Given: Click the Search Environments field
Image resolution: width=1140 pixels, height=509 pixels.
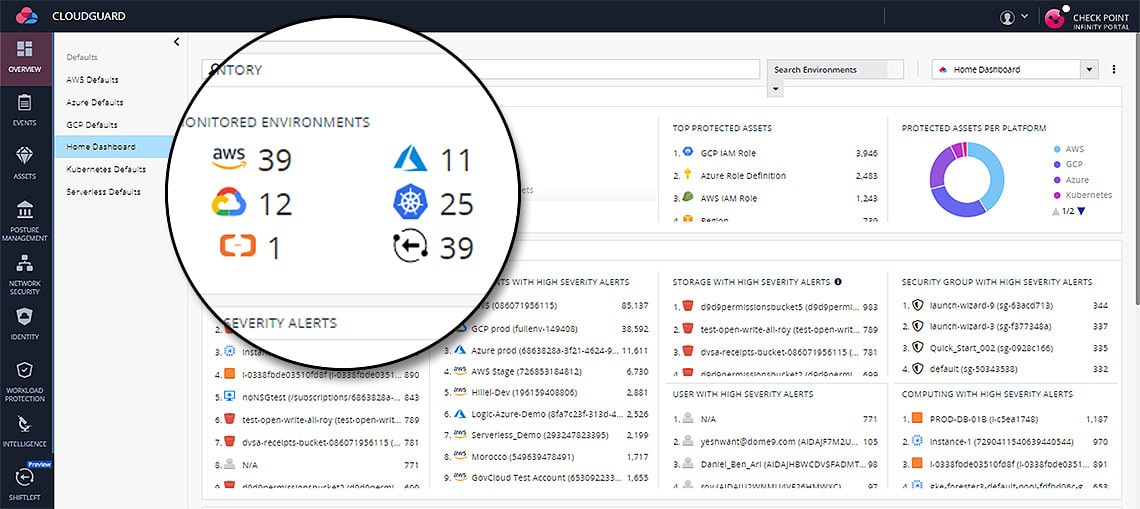Looking at the screenshot, I should coord(835,70).
